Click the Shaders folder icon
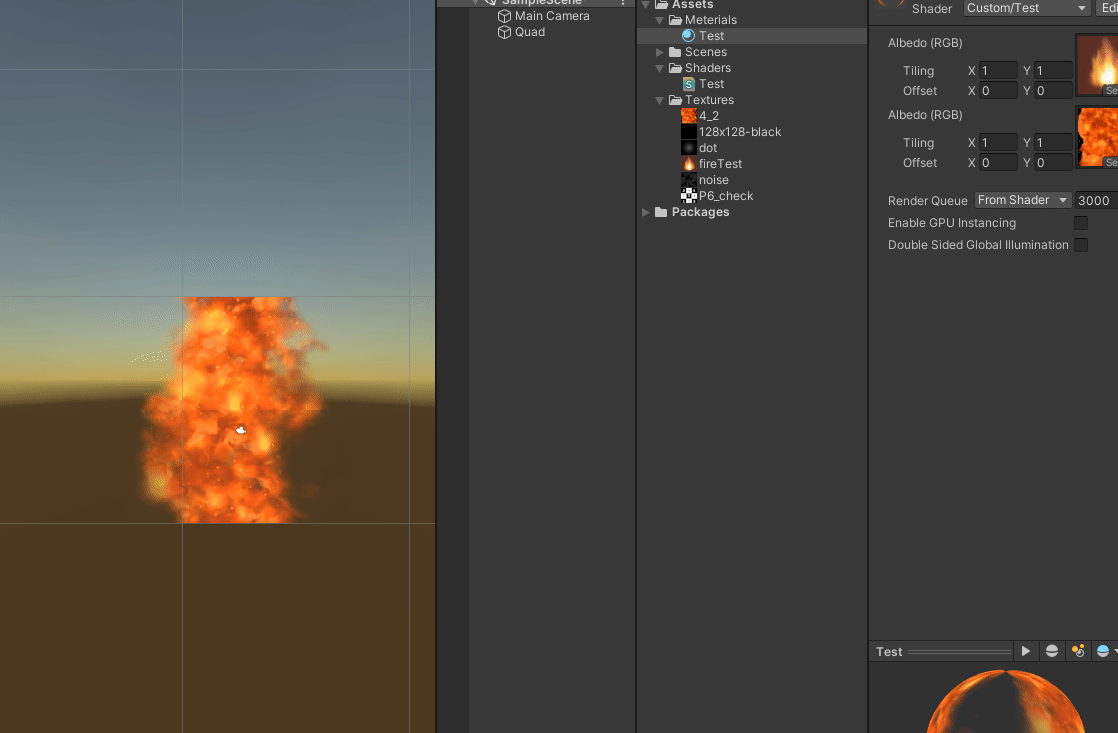Image resolution: width=1118 pixels, height=733 pixels. (675, 68)
